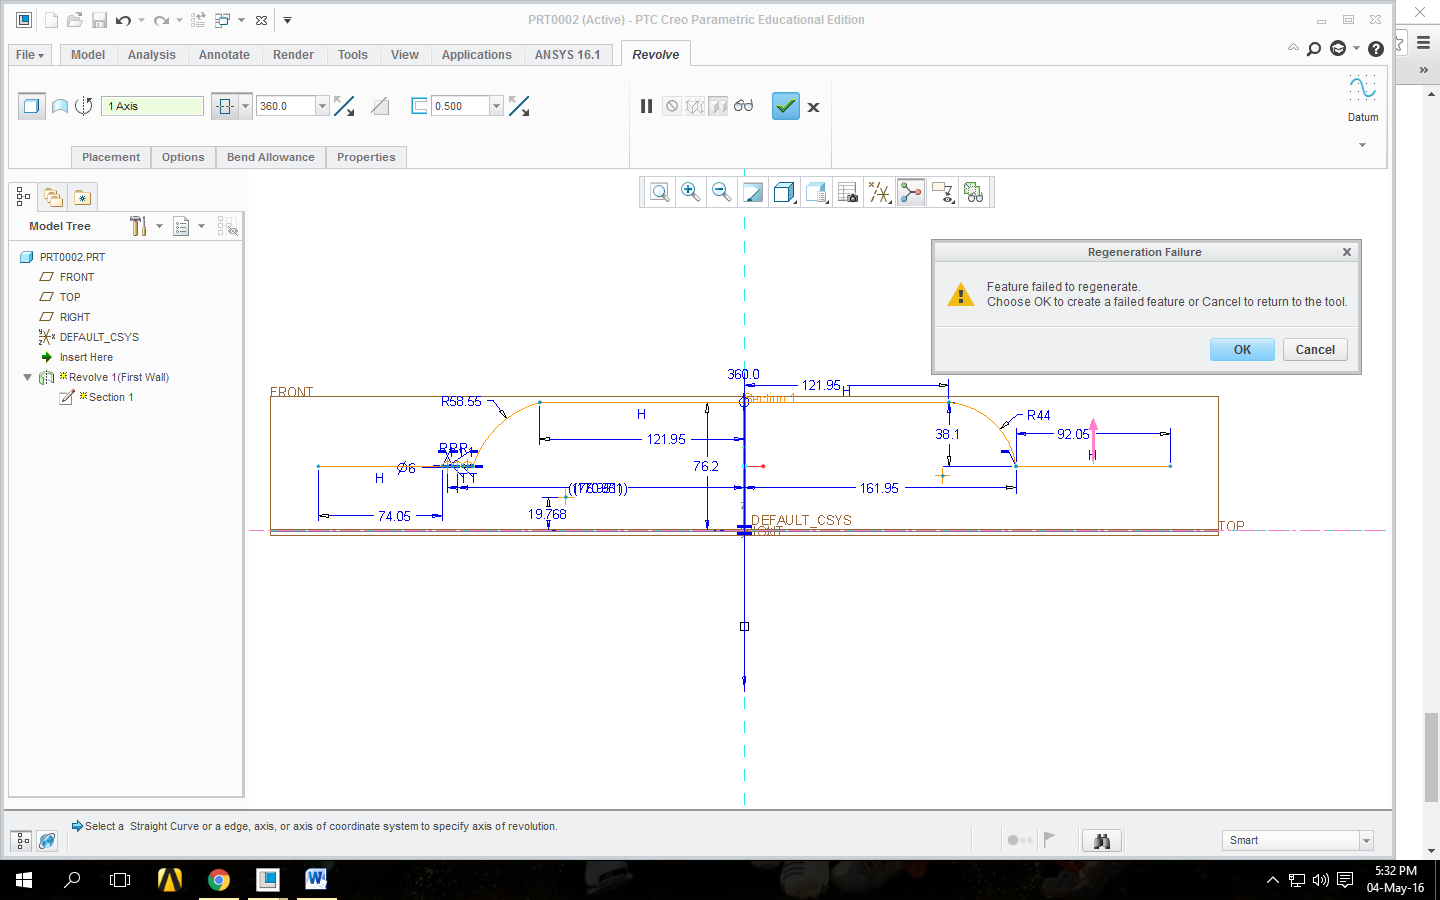Switch to the Analysis ribbon tab
1440x900 pixels.
(x=152, y=55)
